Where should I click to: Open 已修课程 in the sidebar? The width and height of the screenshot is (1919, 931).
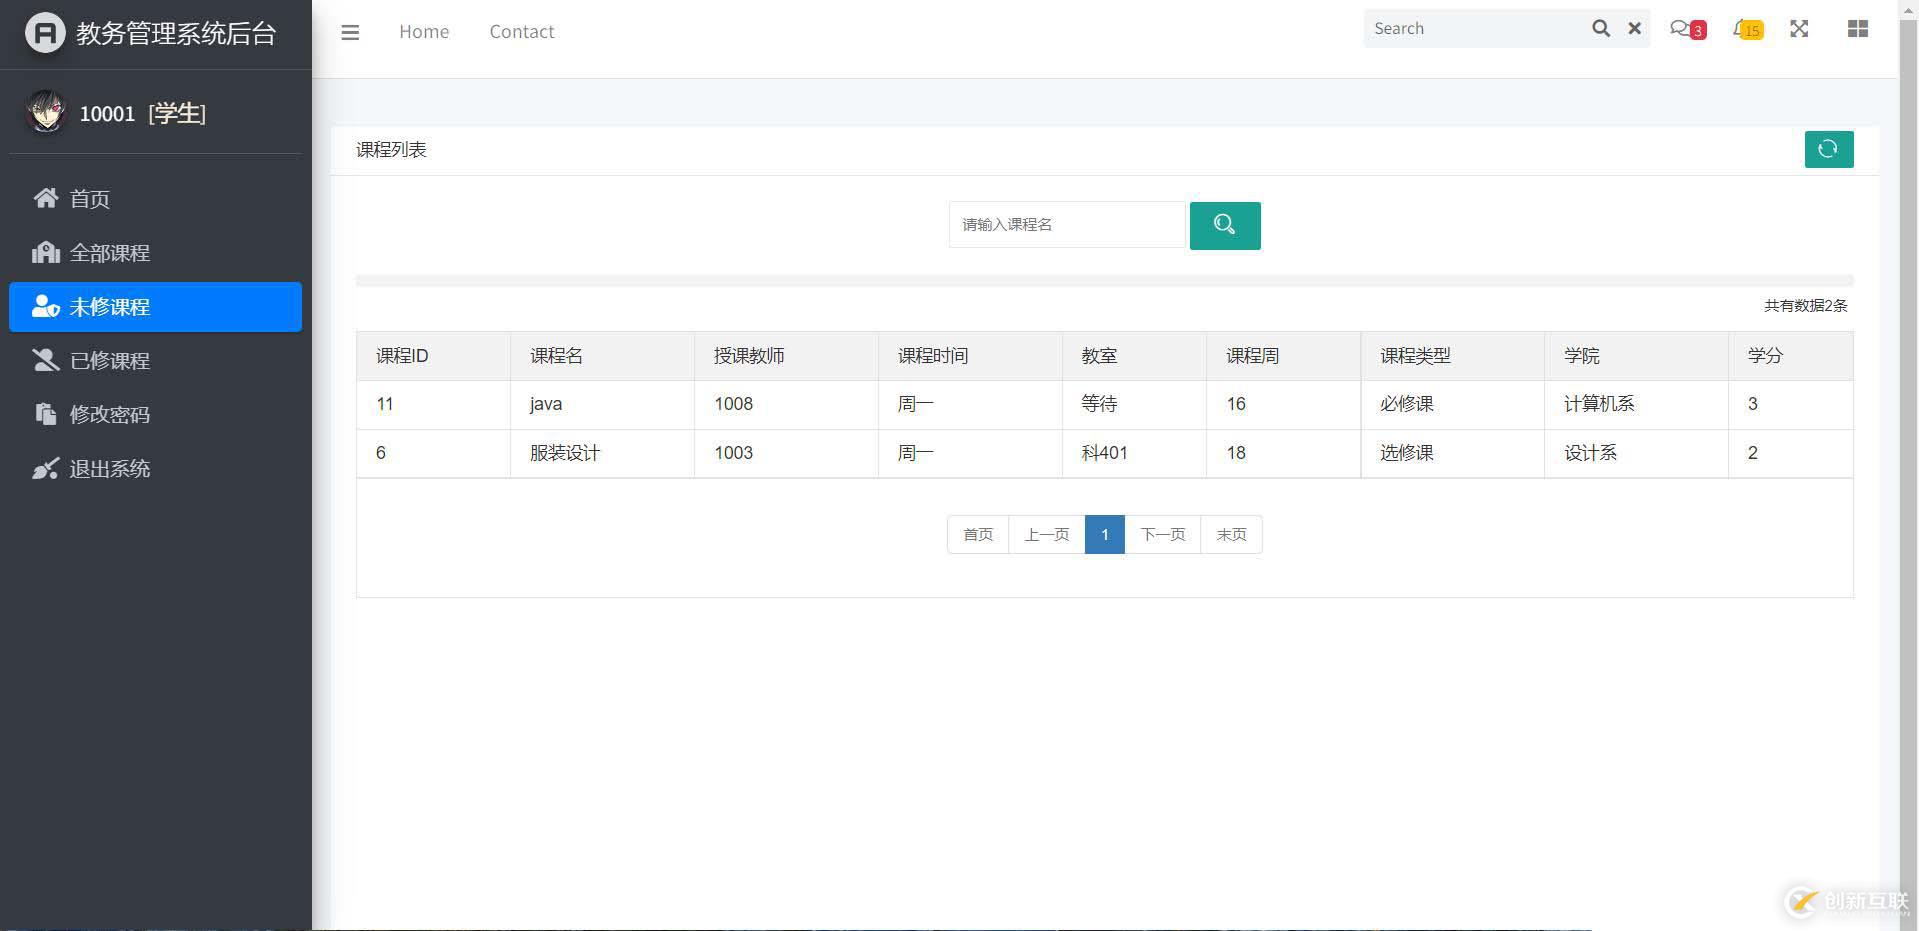(x=109, y=361)
